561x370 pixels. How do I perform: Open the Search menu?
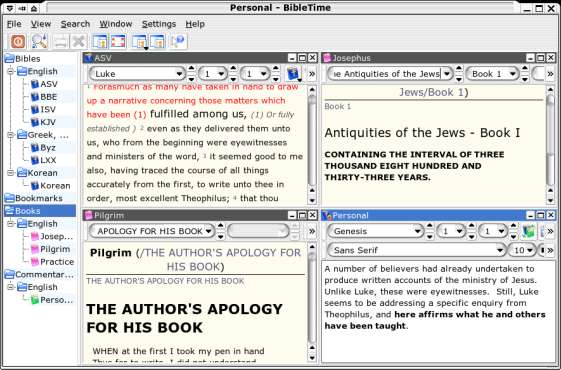pyautogui.click(x=75, y=24)
